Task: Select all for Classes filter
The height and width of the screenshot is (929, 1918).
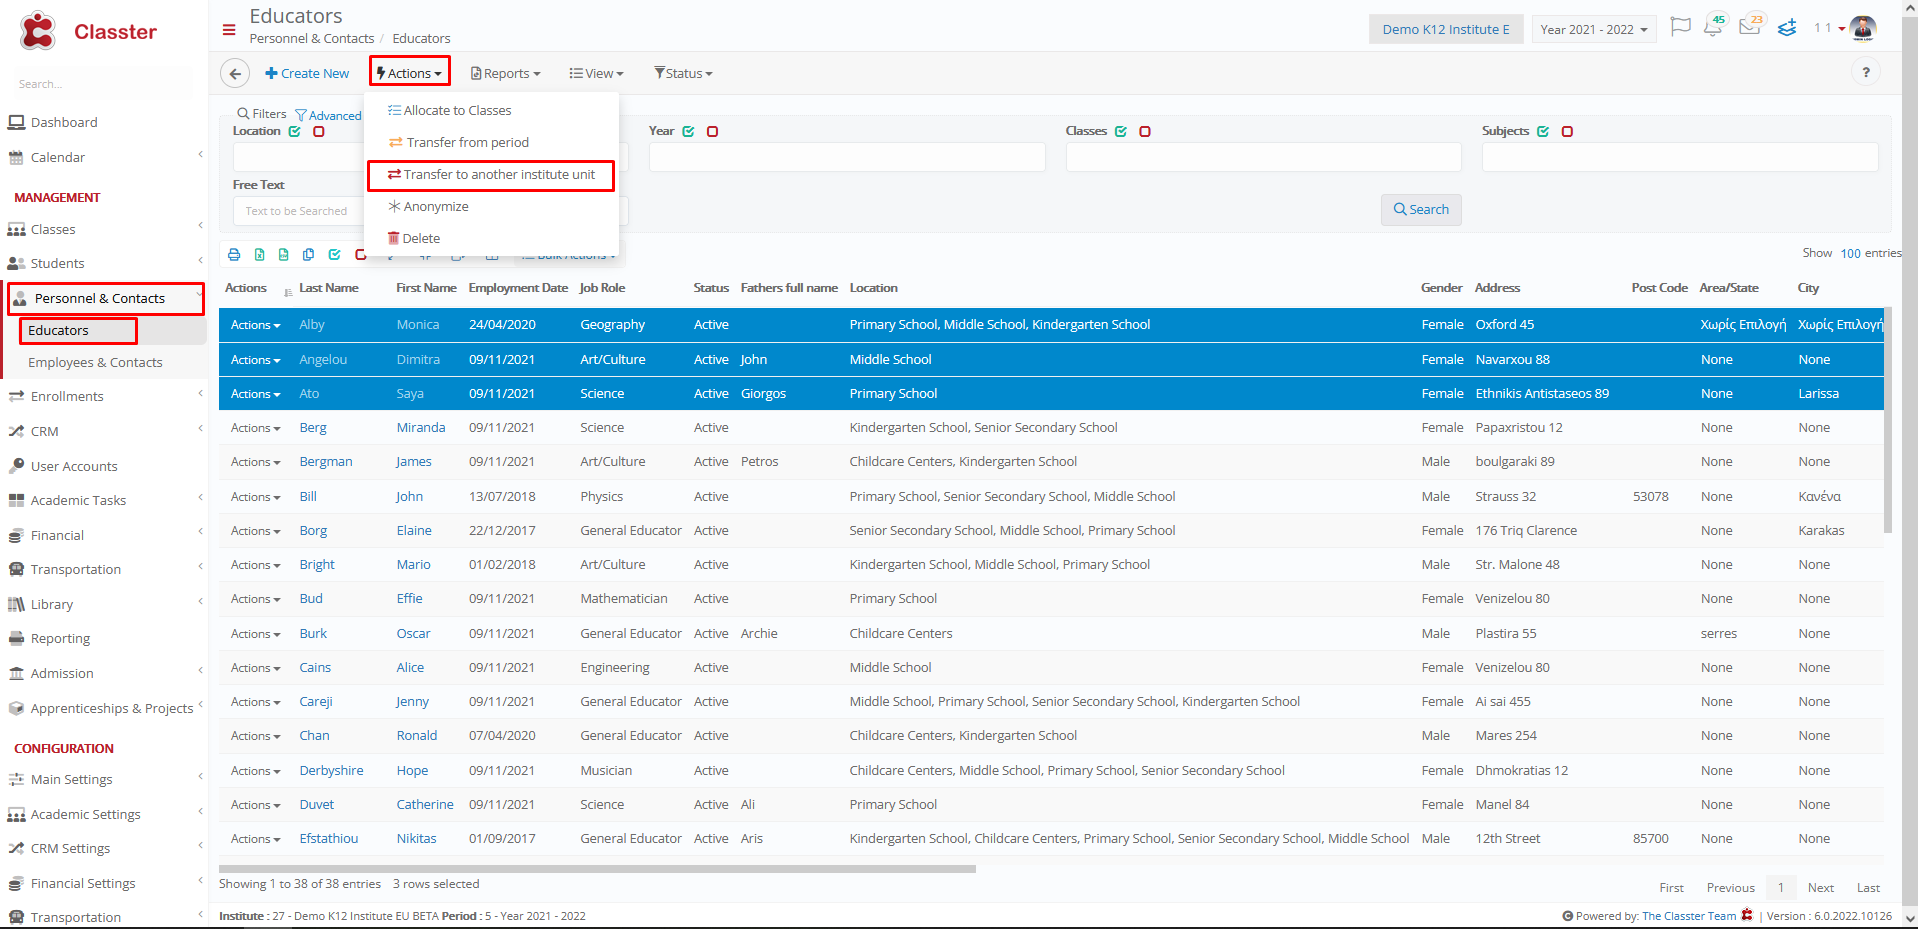Action: pyautogui.click(x=1121, y=131)
